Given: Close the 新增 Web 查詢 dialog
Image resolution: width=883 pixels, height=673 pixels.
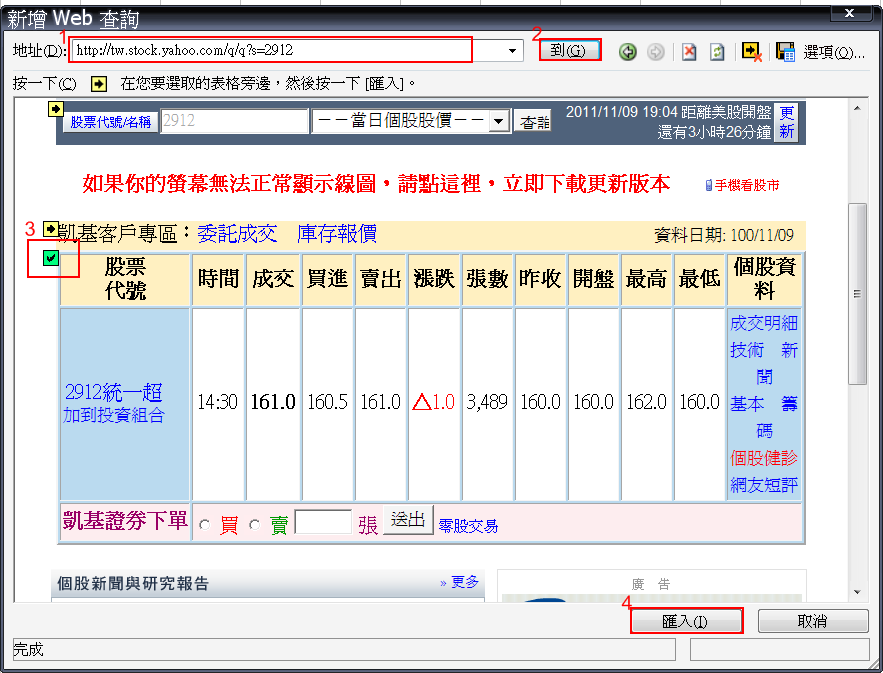Looking at the screenshot, I should [x=849, y=13].
